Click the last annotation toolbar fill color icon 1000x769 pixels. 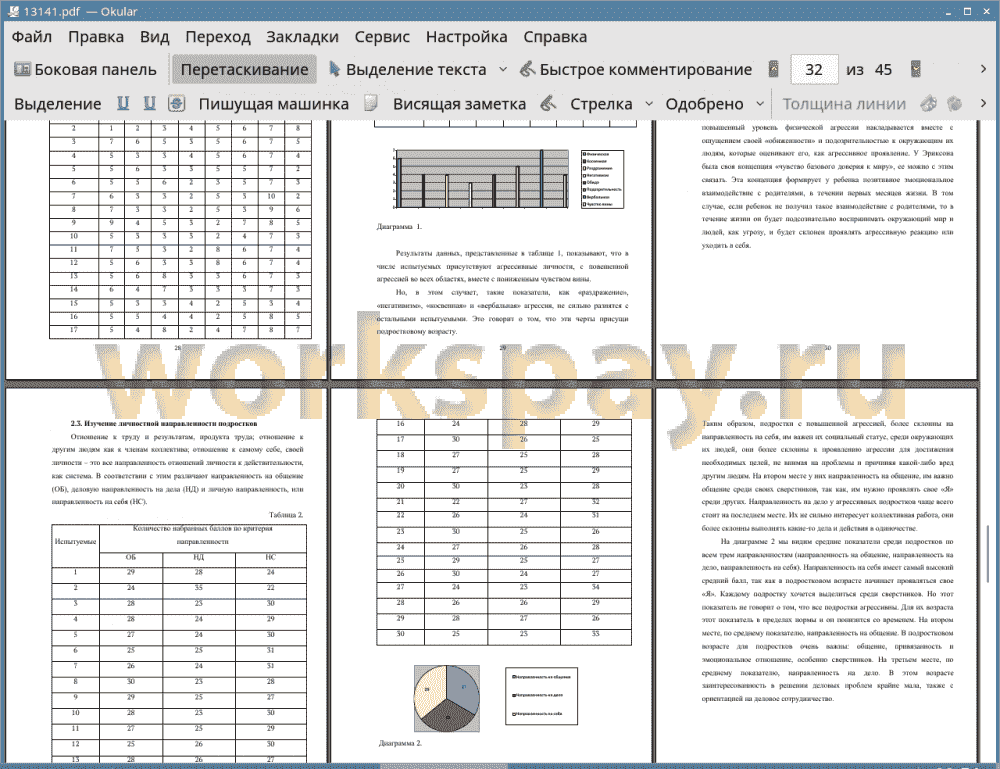pos(954,103)
